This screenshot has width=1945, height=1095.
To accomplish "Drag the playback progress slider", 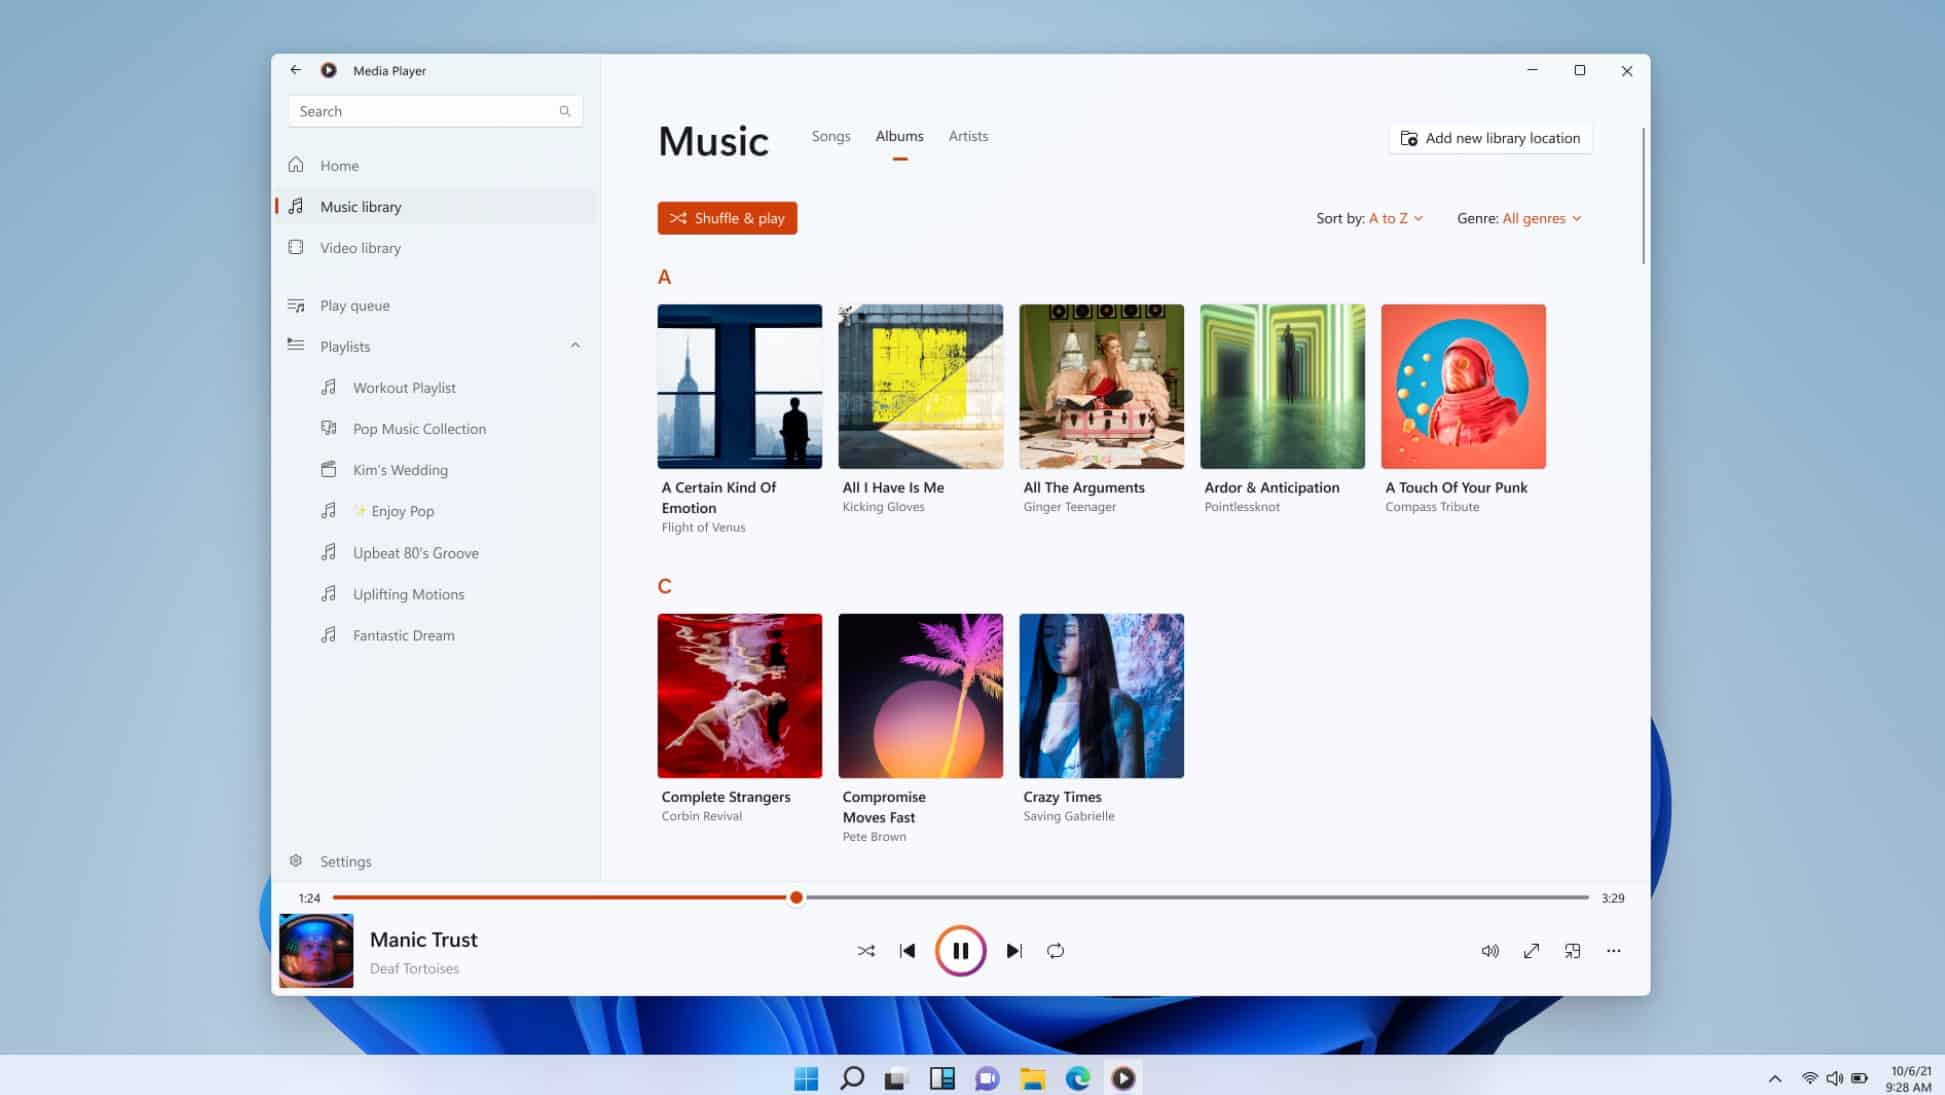I will tap(796, 896).
